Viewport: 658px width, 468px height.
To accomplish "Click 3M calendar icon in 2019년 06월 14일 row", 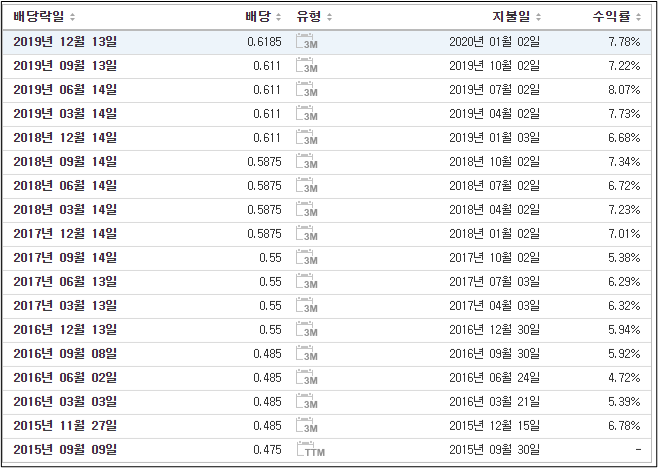I will pos(306,89).
